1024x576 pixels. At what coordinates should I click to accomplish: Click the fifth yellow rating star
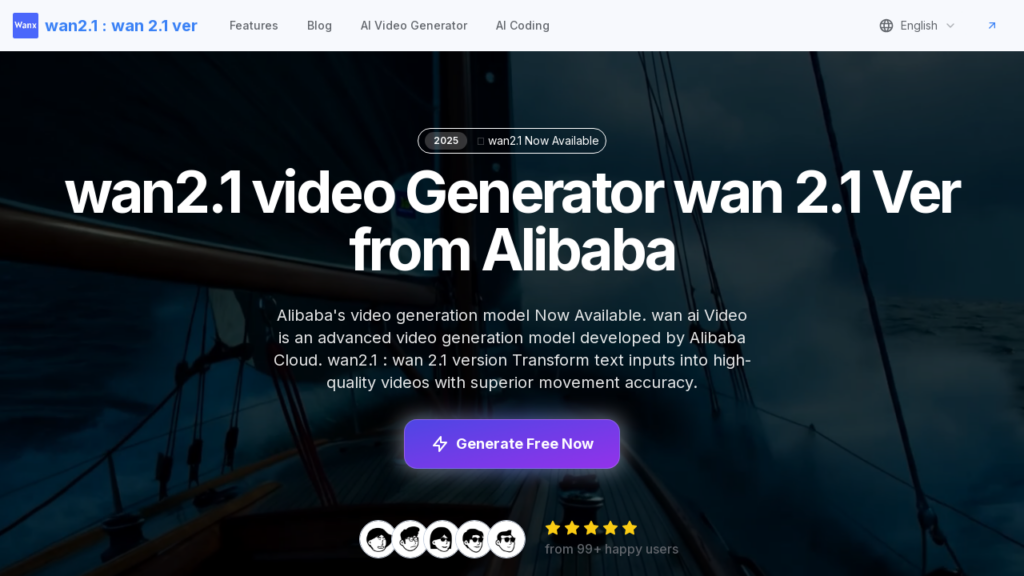[x=630, y=528]
